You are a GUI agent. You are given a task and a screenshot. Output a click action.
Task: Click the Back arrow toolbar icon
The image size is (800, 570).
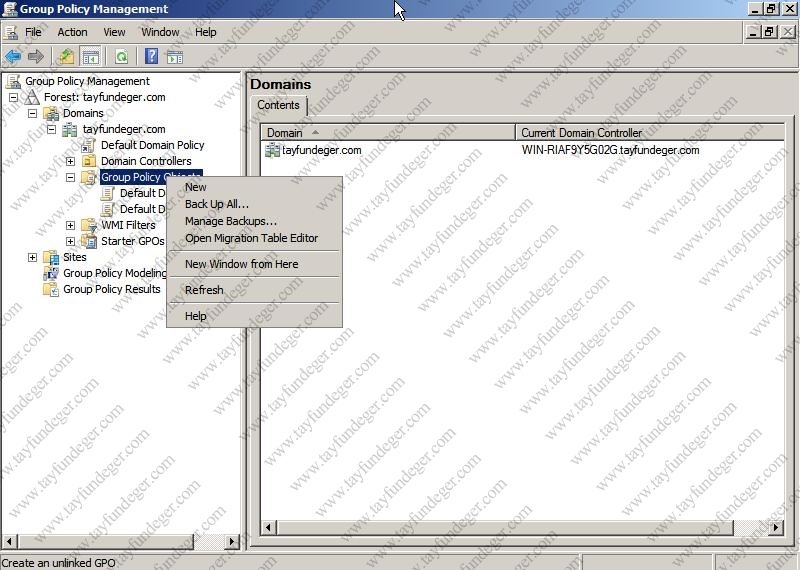[13, 56]
